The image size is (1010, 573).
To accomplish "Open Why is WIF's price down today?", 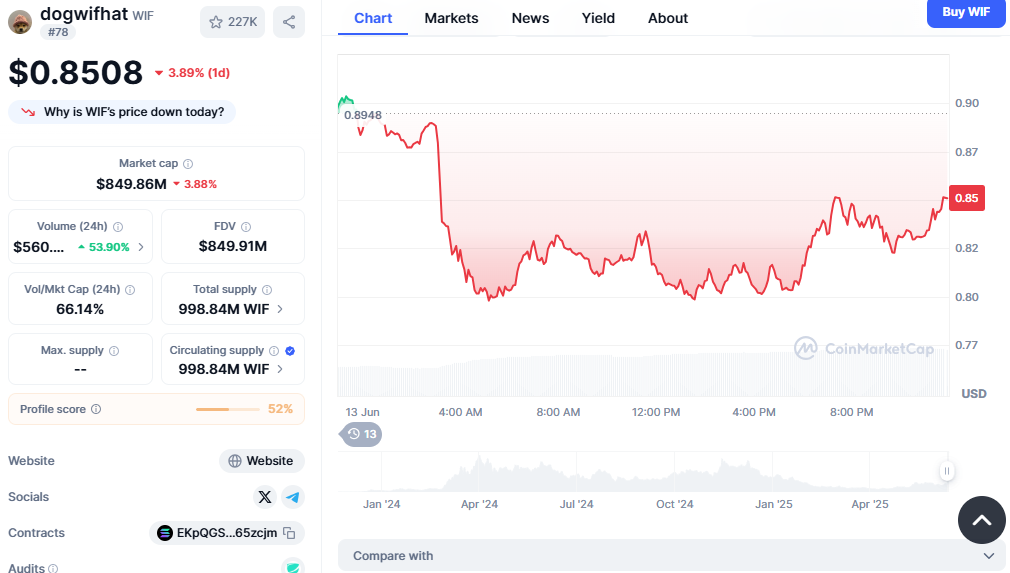I will tap(122, 112).
